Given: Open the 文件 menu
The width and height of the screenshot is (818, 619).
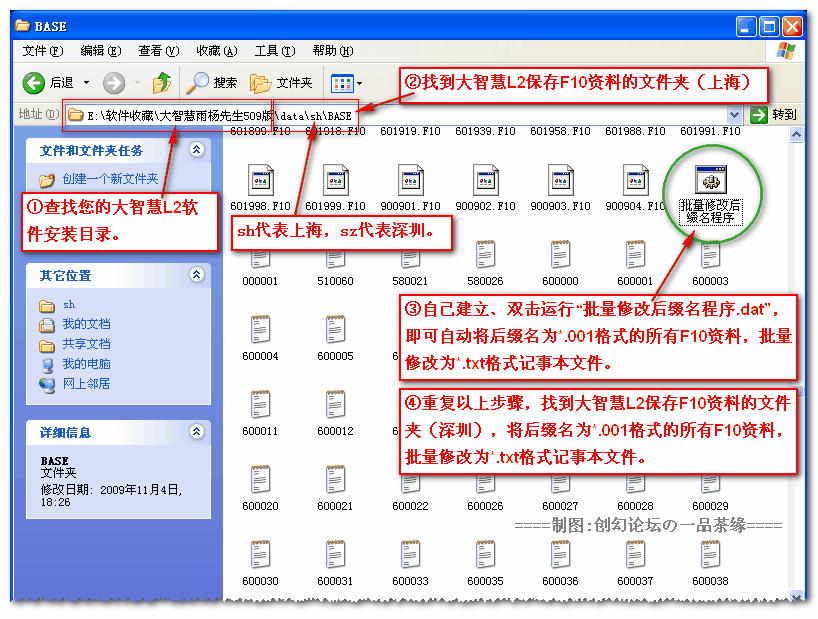Looking at the screenshot, I should point(43,51).
